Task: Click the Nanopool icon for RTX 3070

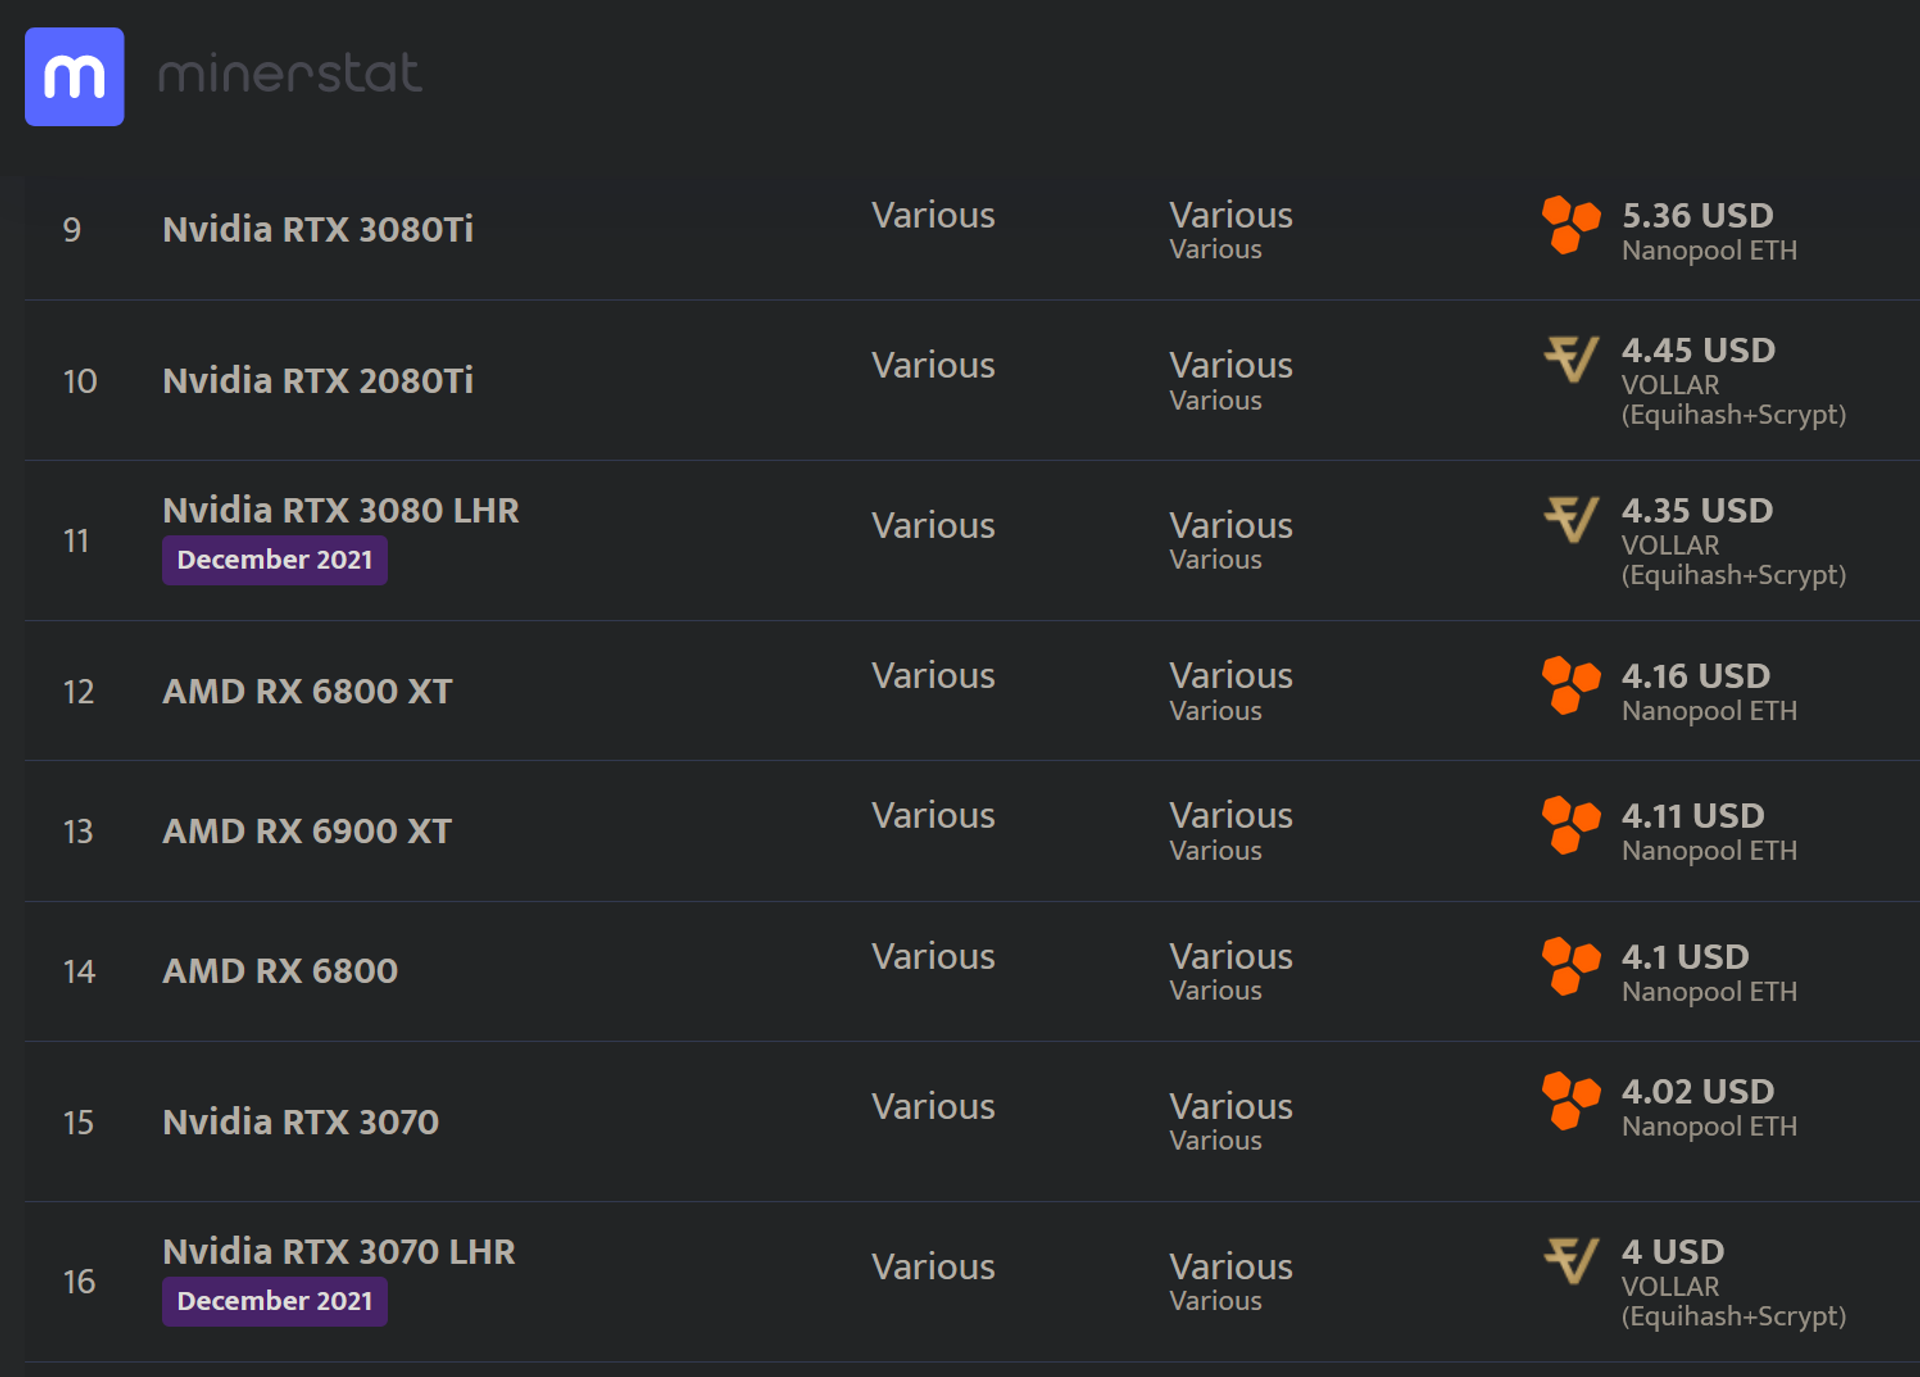Action: click(1570, 1100)
